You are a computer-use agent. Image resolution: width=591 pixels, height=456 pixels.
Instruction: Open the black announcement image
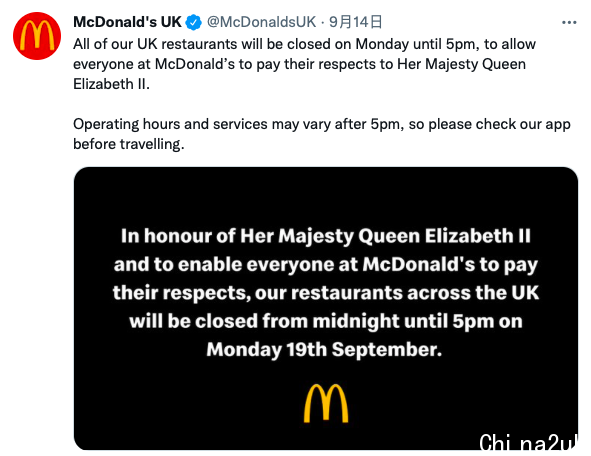(x=326, y=308)
